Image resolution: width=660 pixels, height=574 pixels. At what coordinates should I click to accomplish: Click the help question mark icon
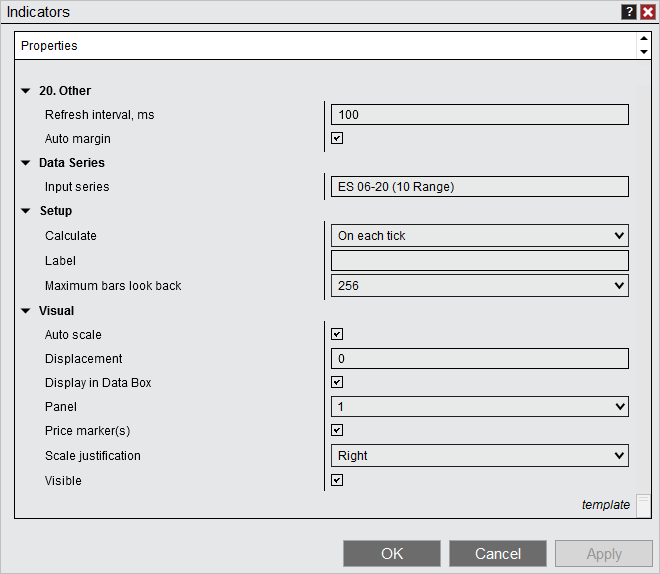pos(629,12)
